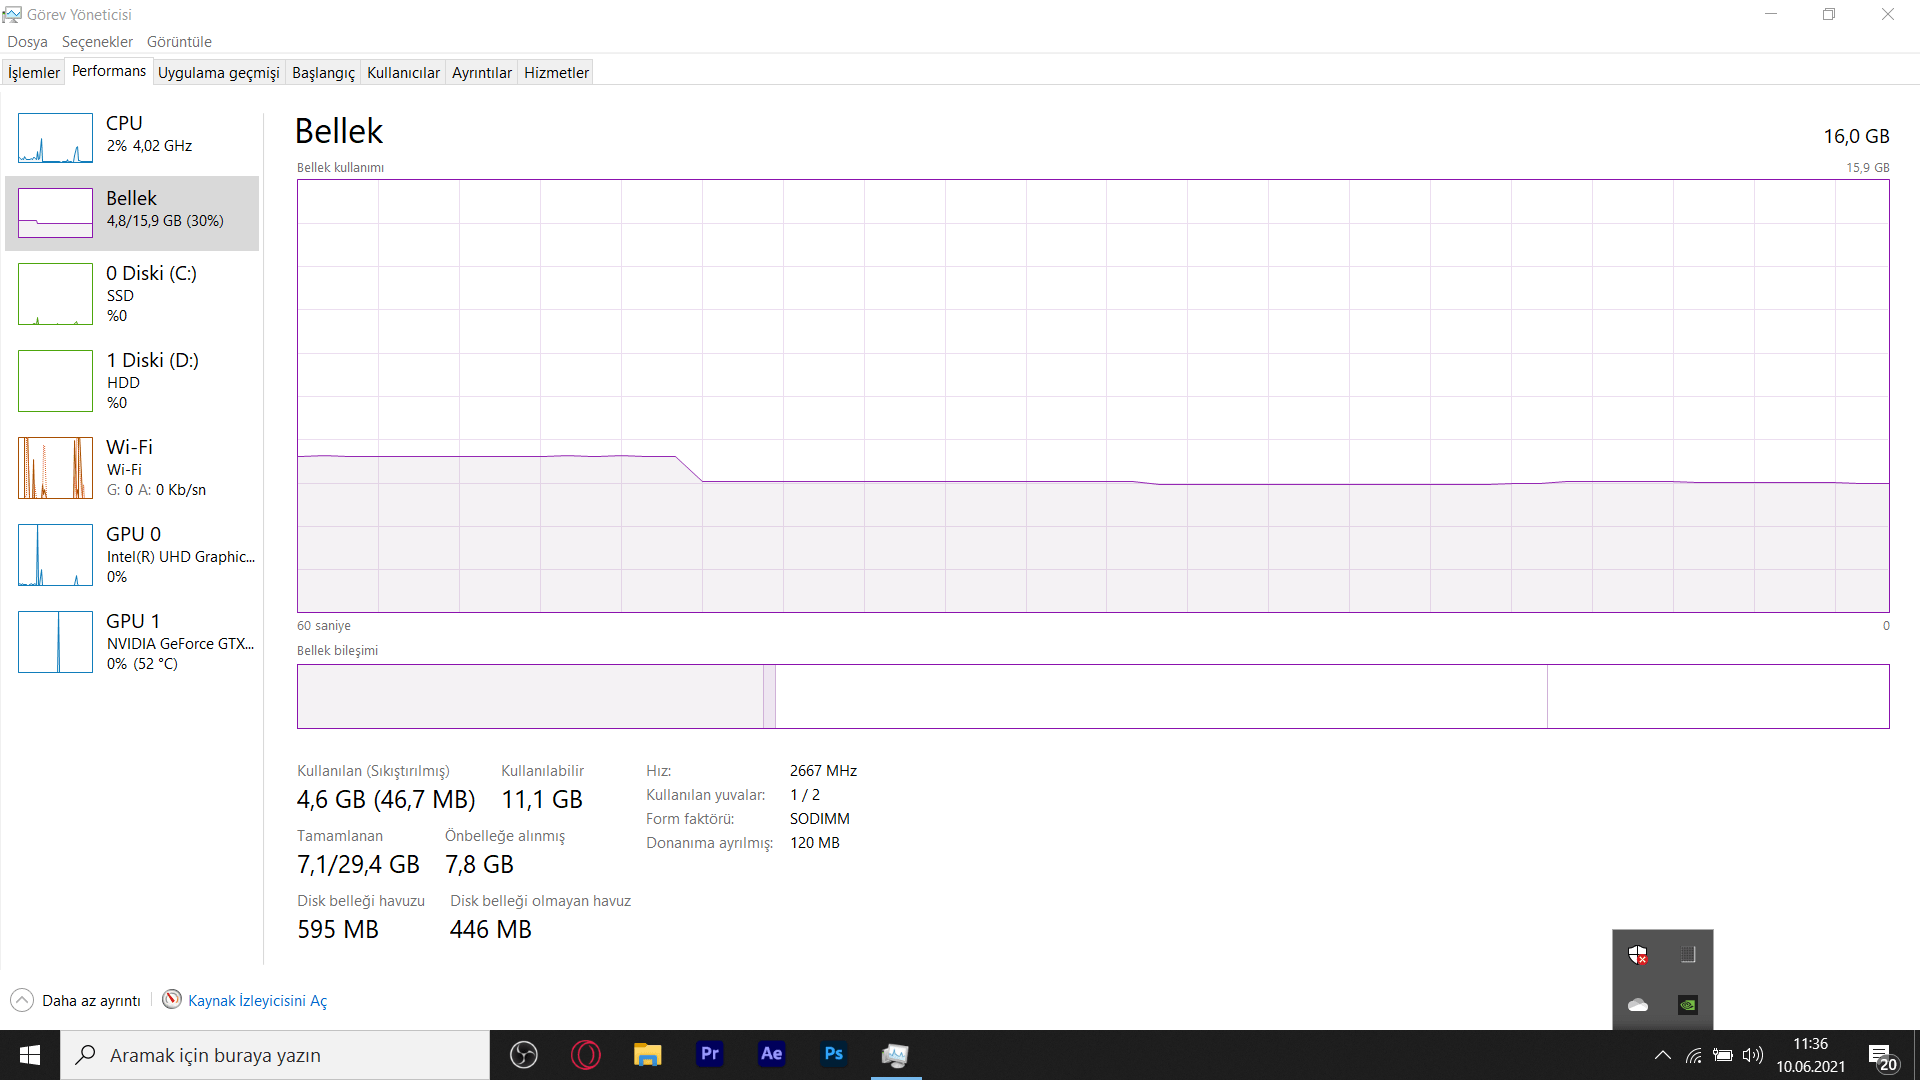Switch to the Performans tab

click(x=109, y=71)
